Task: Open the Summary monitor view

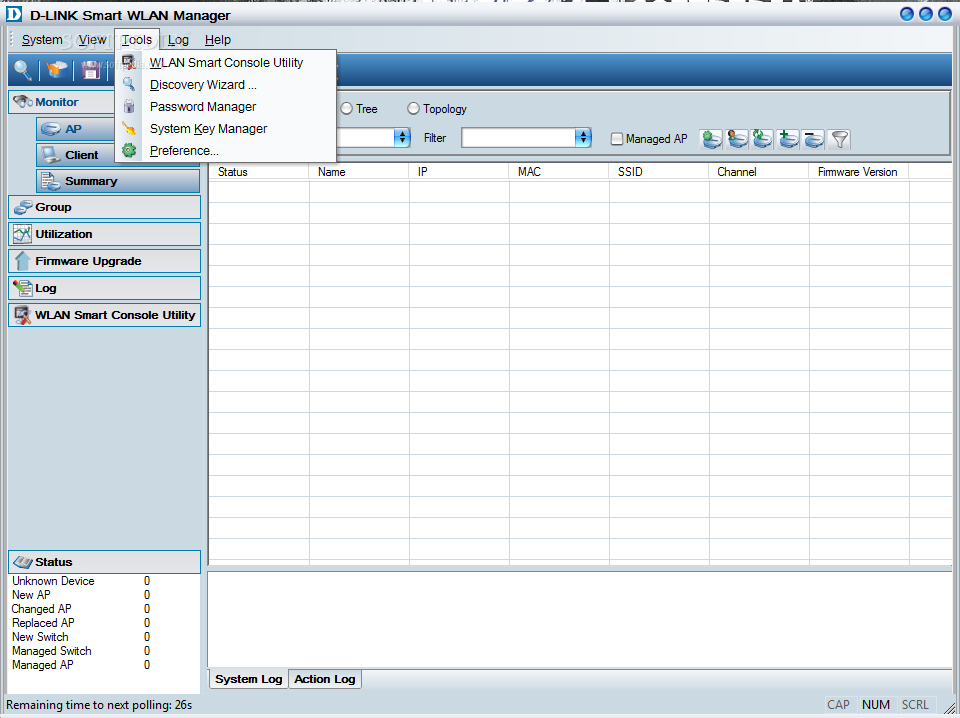Action: tap(118, 181)
